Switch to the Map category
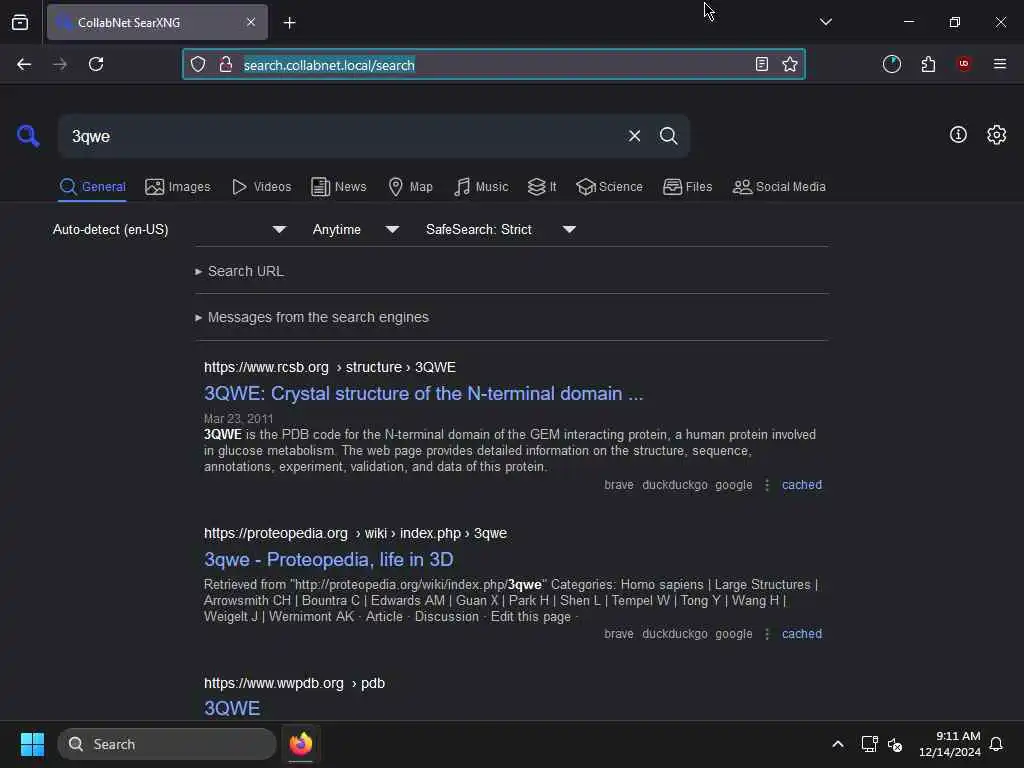The height and width of the screenshot is (768, 1024). click(x=410, y=187)
